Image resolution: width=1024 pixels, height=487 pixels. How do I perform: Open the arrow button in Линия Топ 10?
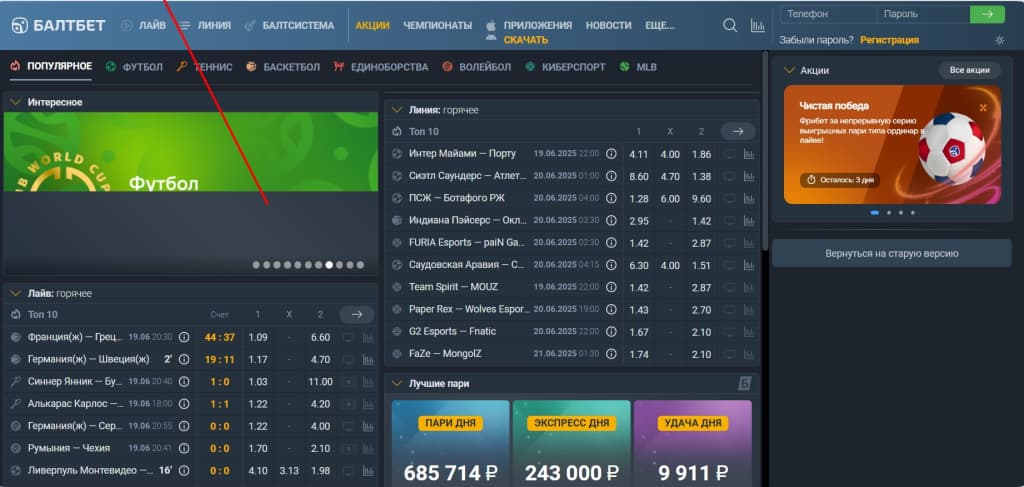coord(738,131)
